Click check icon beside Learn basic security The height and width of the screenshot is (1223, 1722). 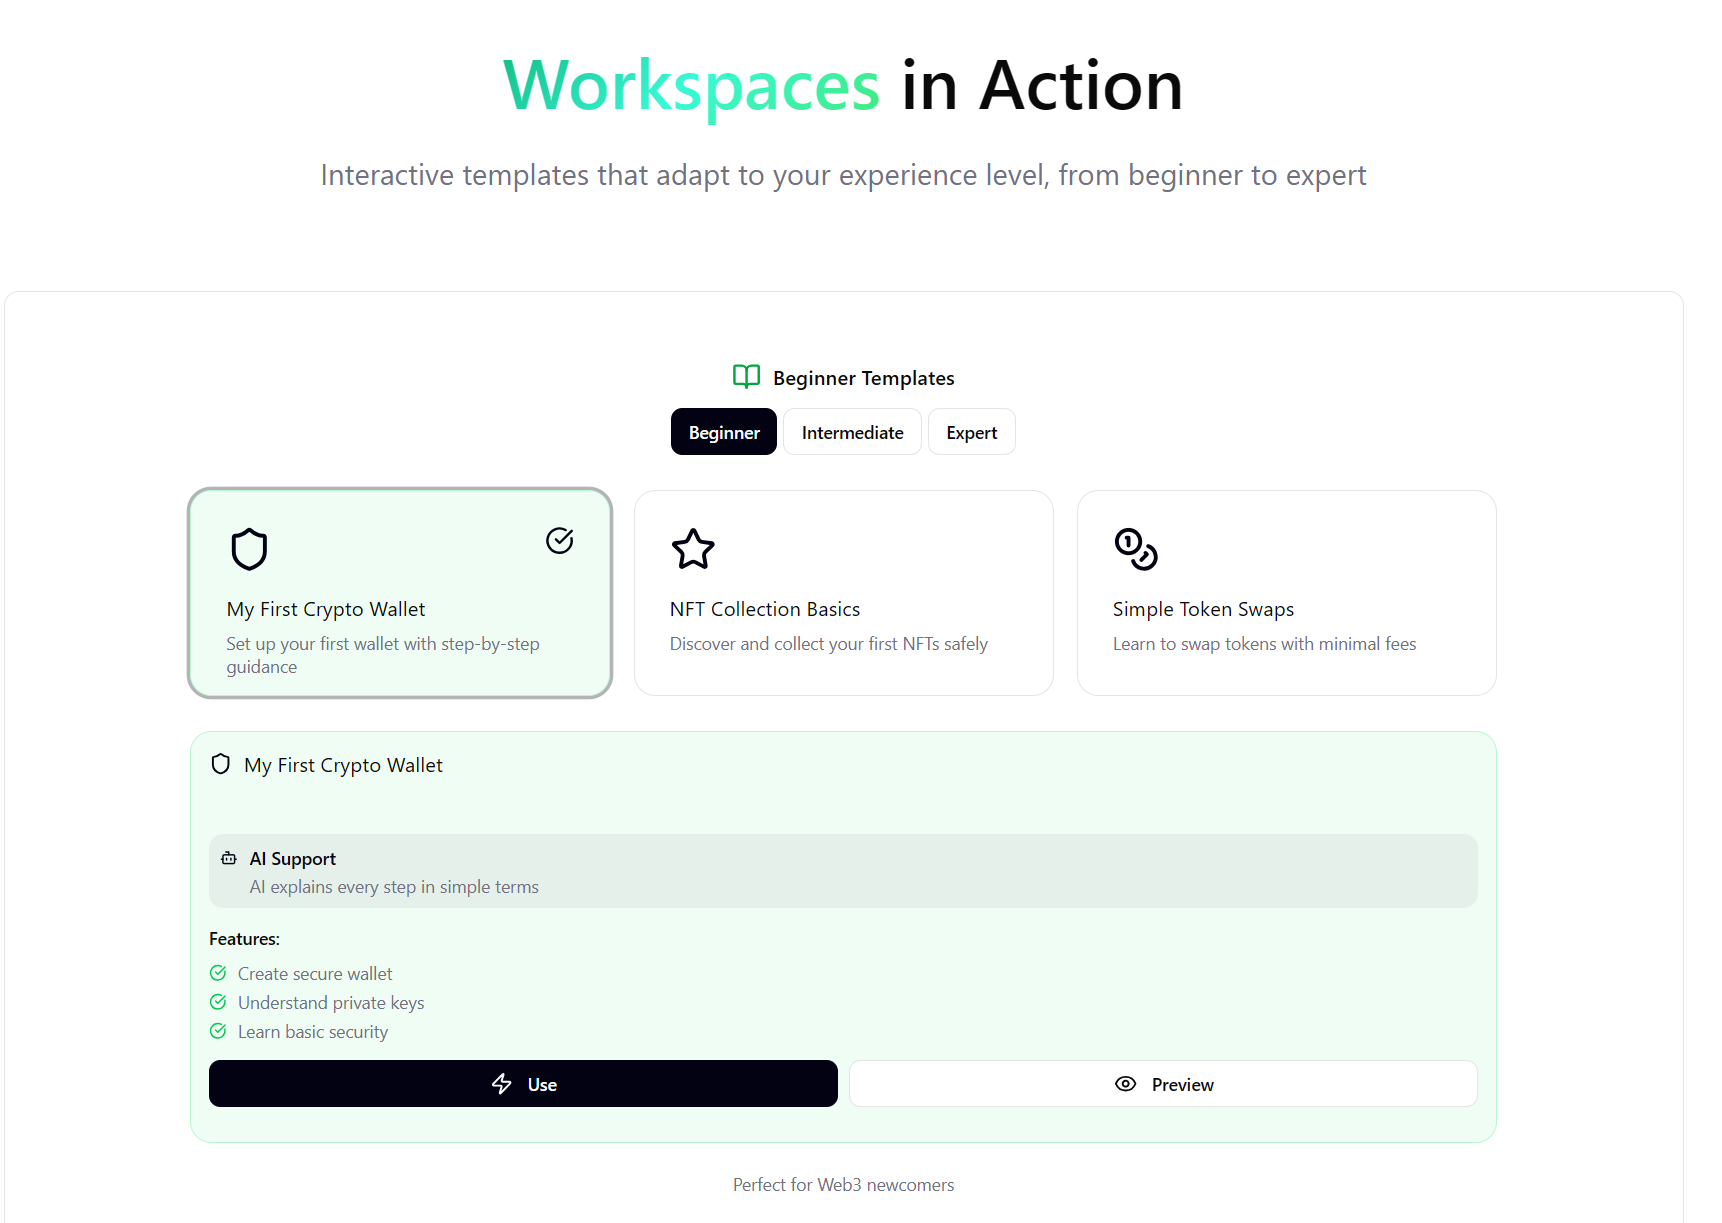[218, 1031]
